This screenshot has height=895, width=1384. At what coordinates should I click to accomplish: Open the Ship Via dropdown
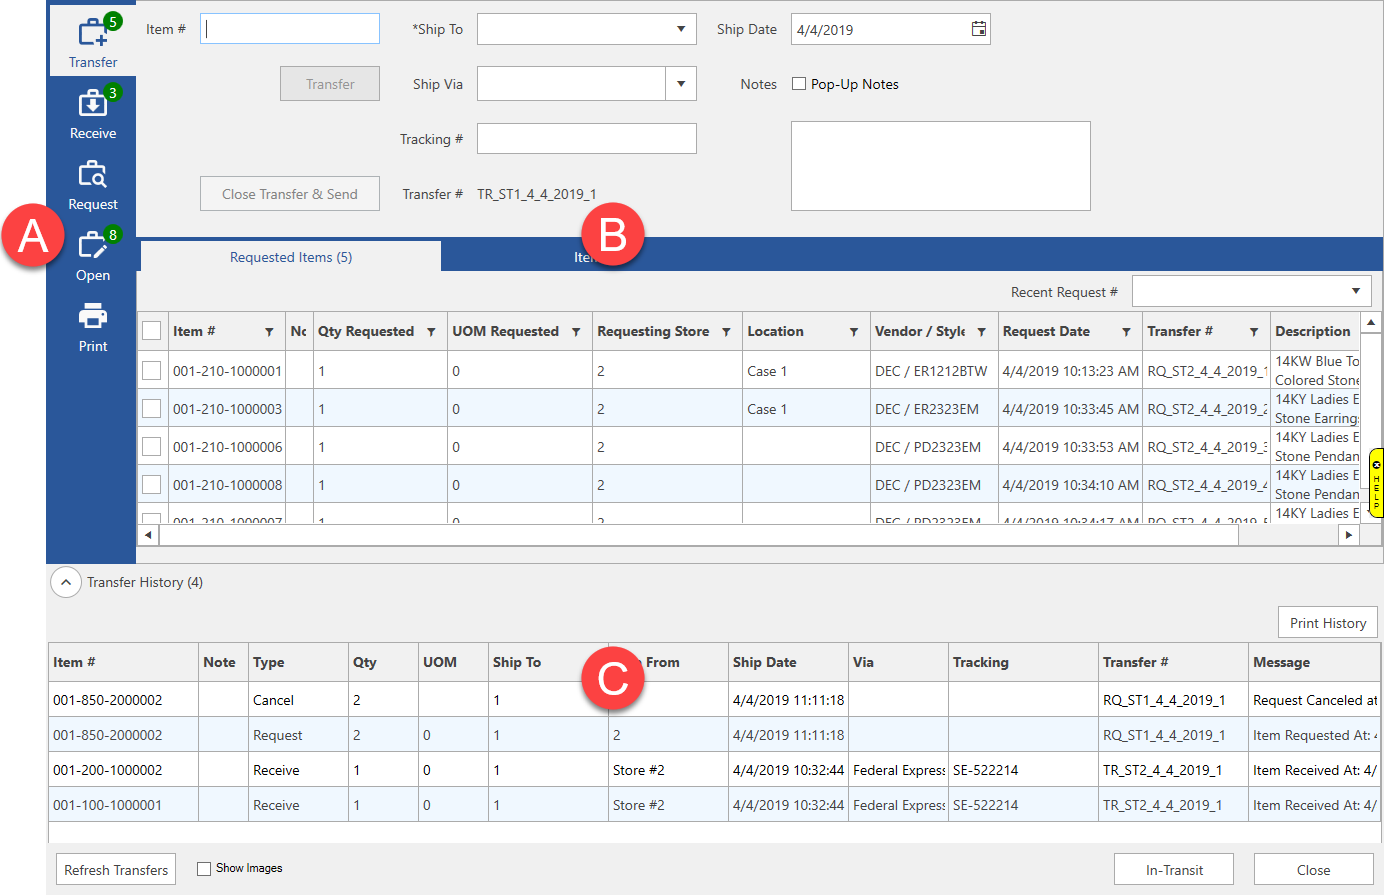(681, 84)
